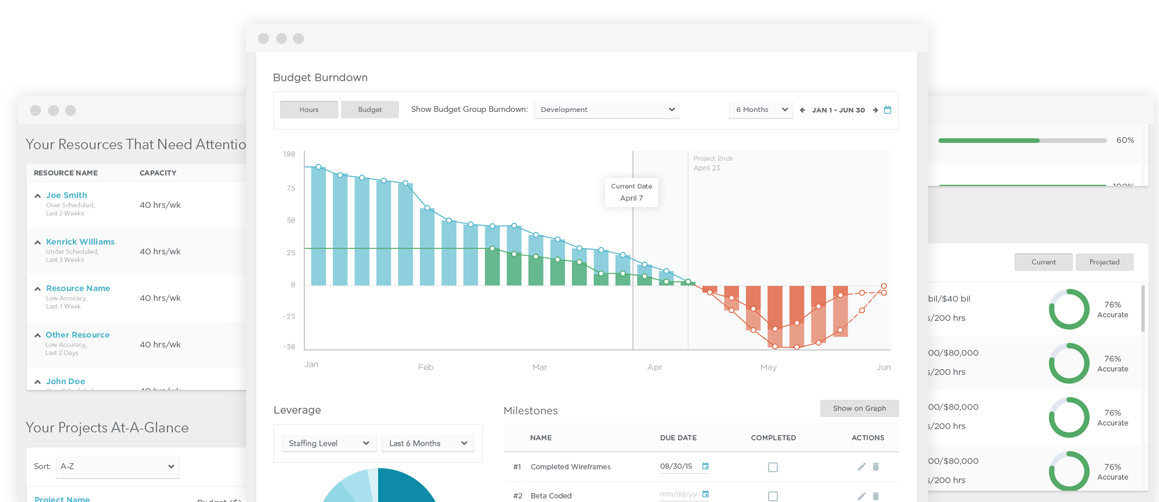The width and height of the screenshot is (1159, 502).
Task: Open the calendar icon beside Jun 30
Action: 888,110
